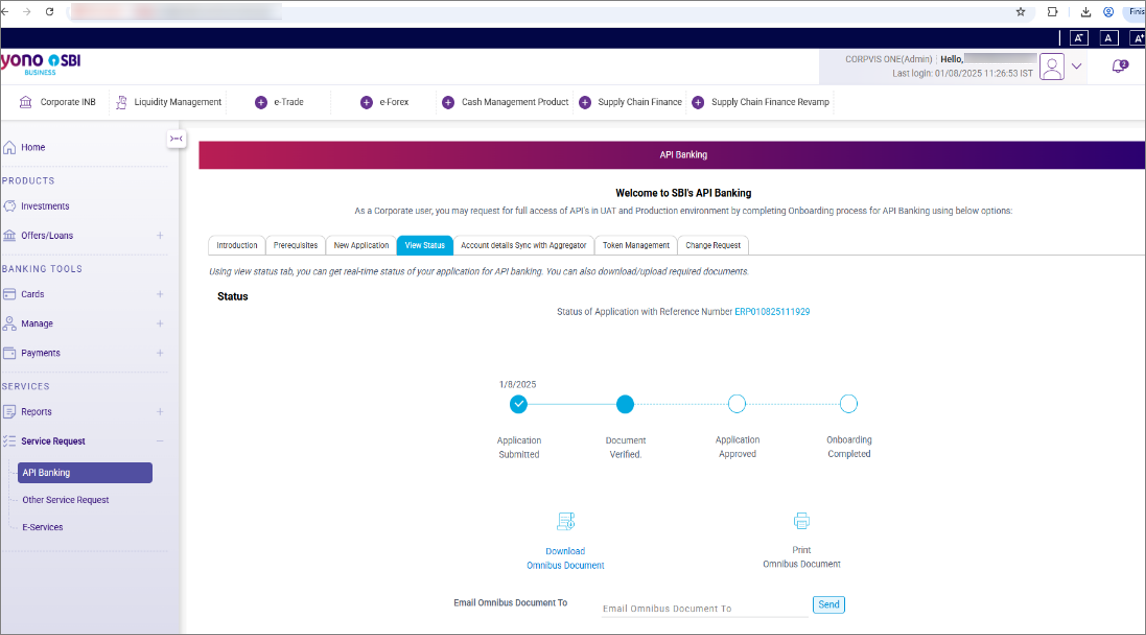Expand e-Trade plus icon
Screen dimensions: 1146x635
click(261, 103)
